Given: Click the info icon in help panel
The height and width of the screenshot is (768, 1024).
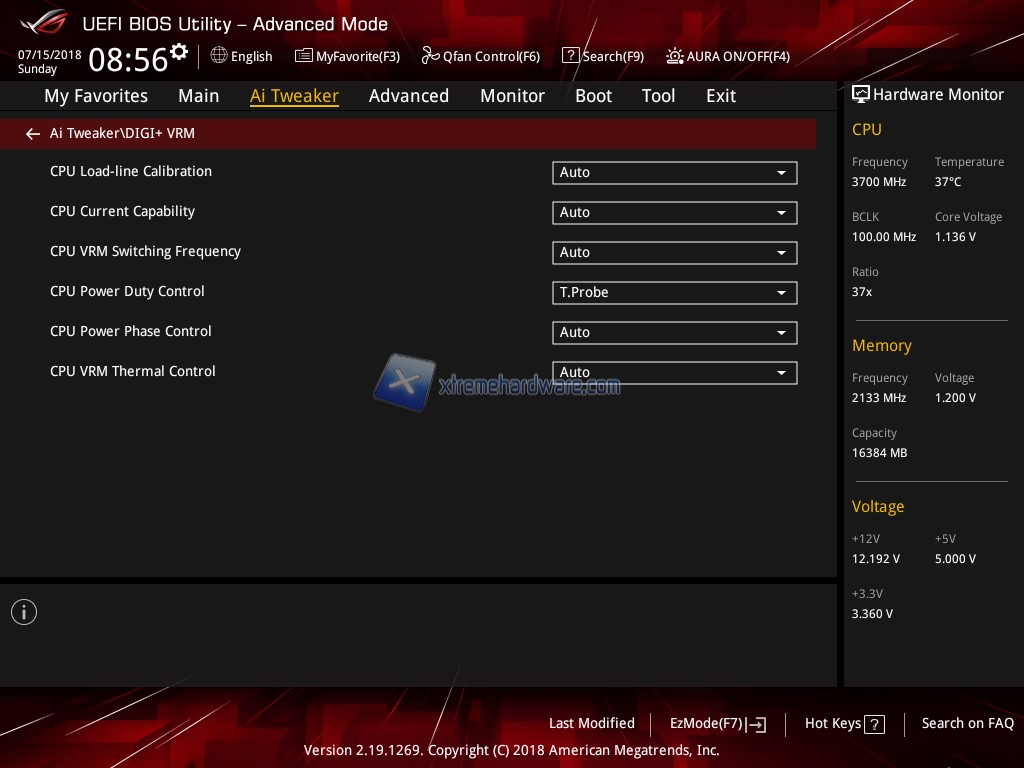Looking at the screenshot, I should (x=24, y=612).
